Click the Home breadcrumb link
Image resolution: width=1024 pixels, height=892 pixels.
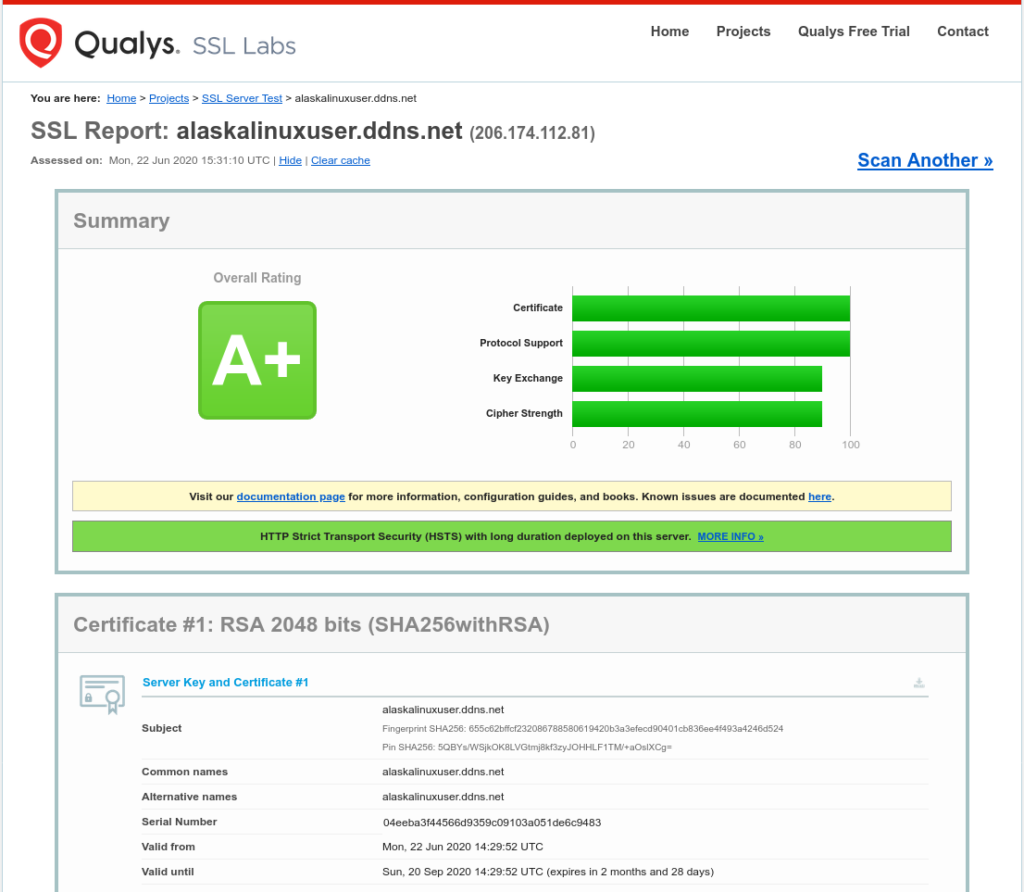click(121, 98)
